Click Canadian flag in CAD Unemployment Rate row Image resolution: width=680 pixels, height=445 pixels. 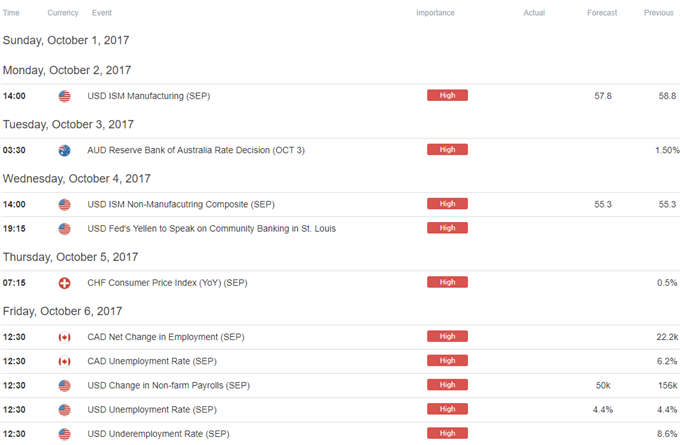point(64,362)
